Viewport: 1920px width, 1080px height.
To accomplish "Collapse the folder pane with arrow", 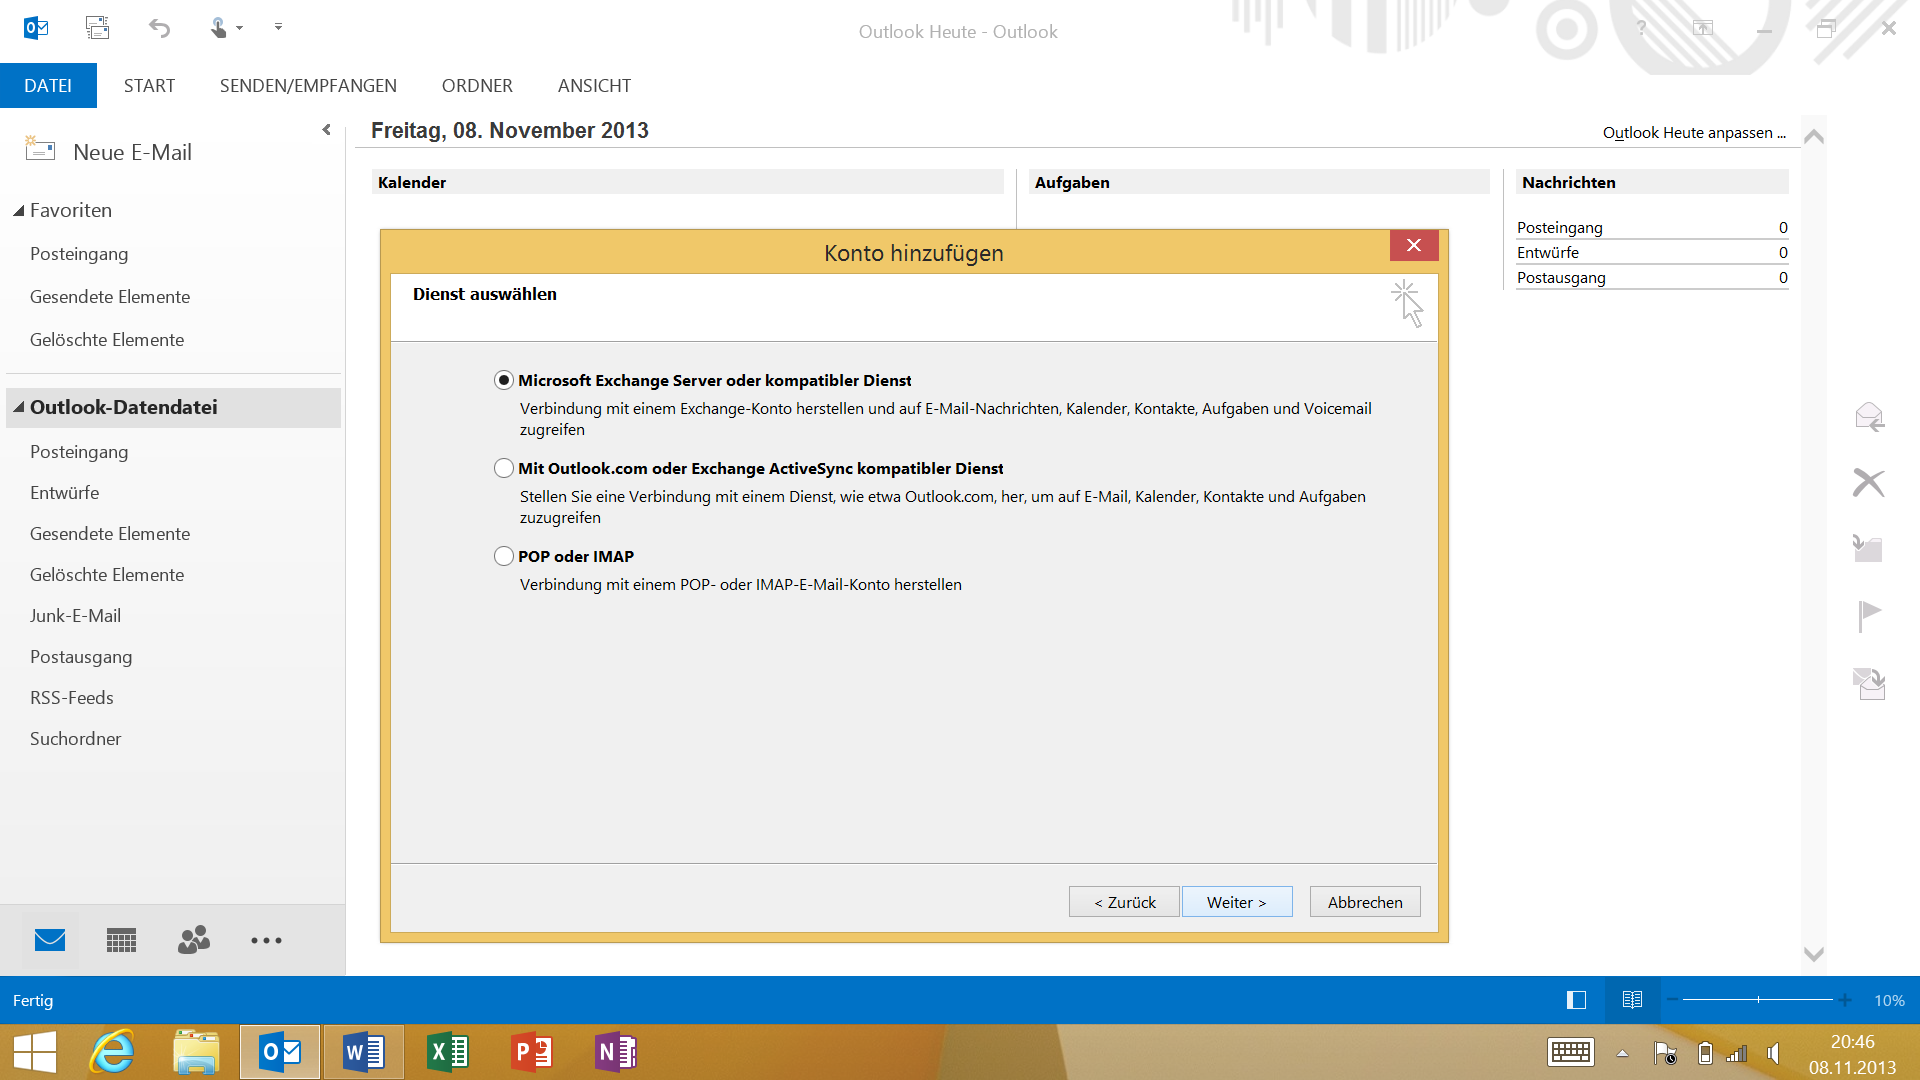I will pyautogui.click(x=326, y=130).
